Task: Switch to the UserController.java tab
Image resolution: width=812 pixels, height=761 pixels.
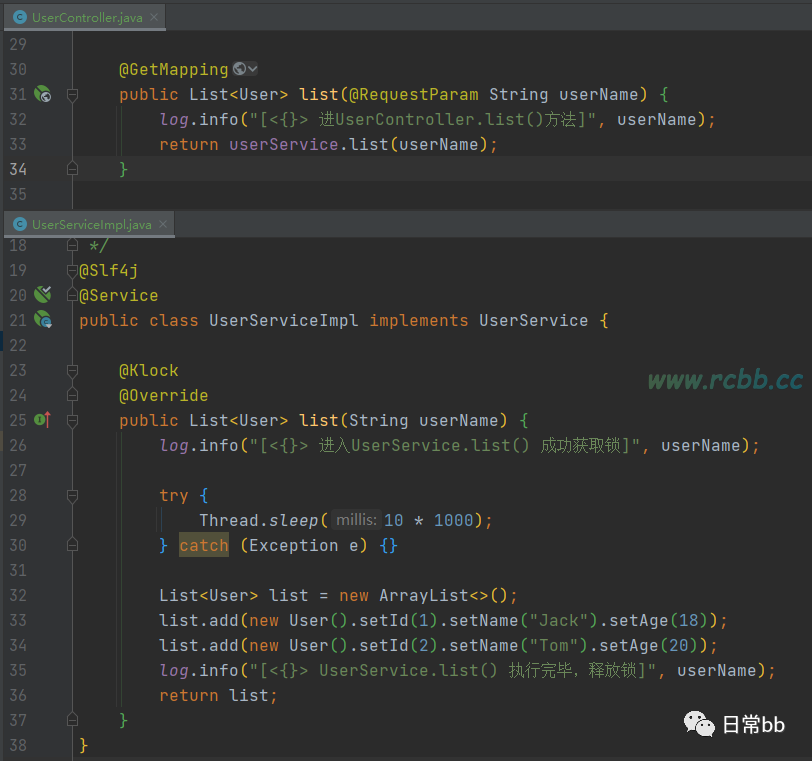Action: pos(86,18)
